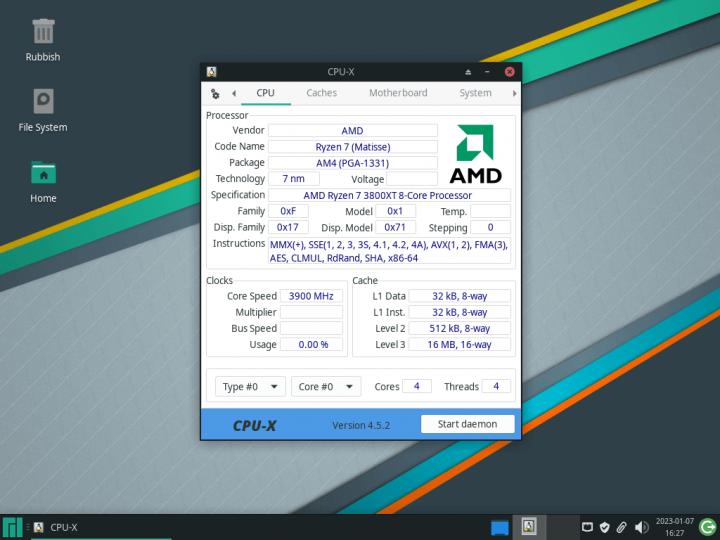Viewport: 720px width, 540px height.
Task: Click the Start daemon button
Action: tap(467, 424)
